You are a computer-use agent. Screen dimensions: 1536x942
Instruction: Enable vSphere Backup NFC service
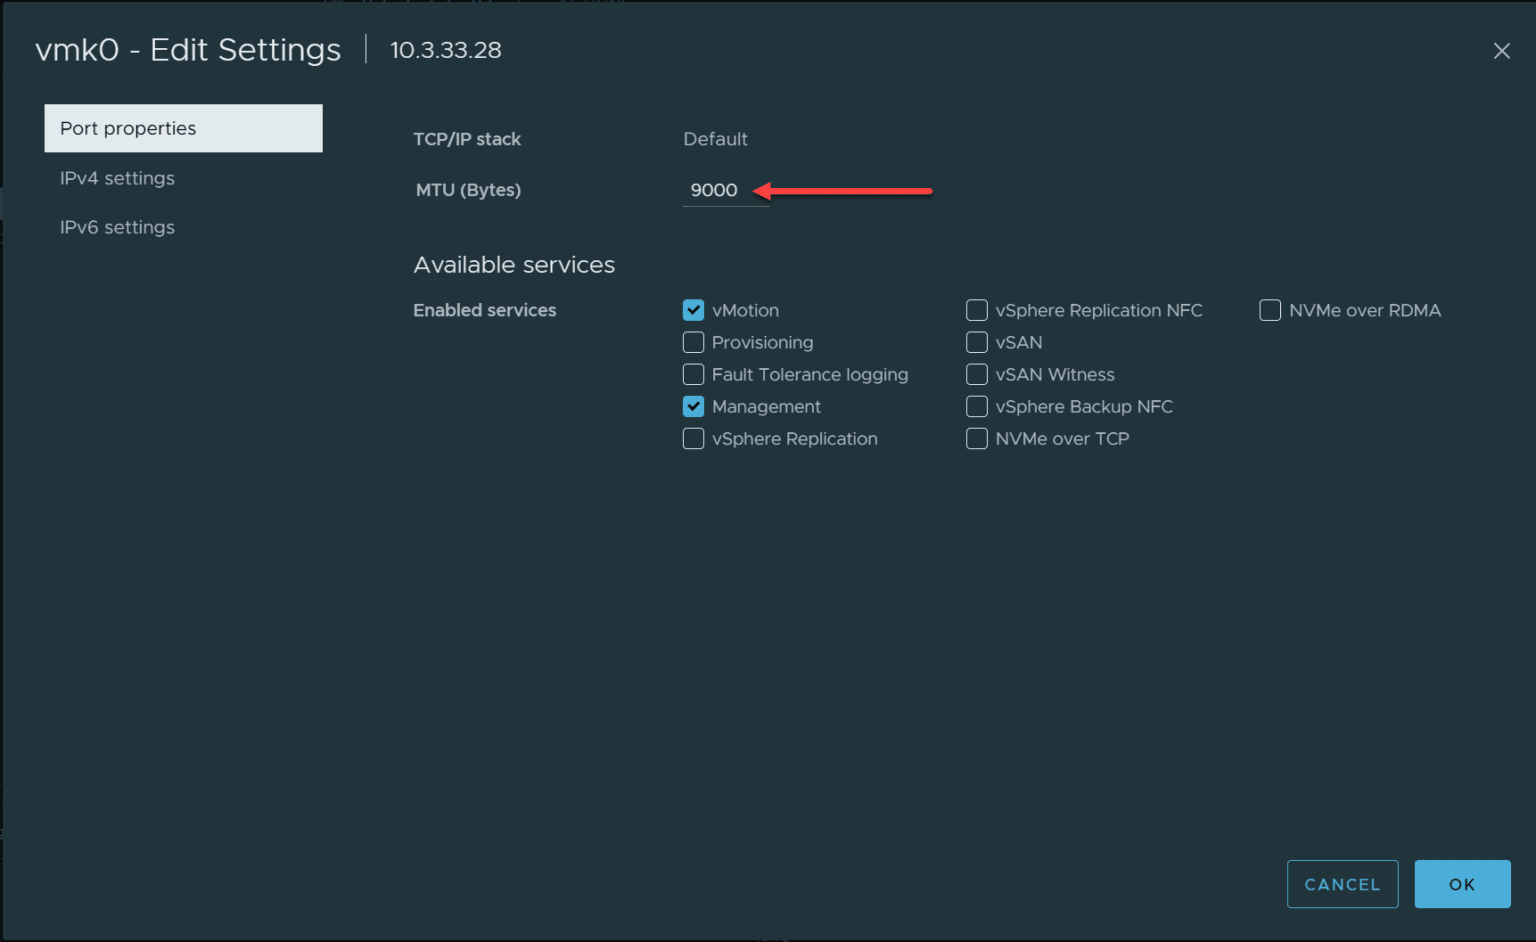tap(976, 406)
